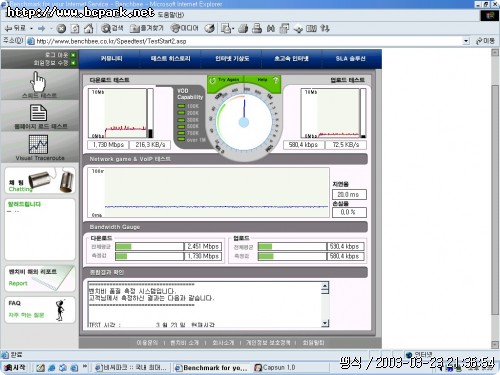
Task: Click the 회원탈퇴 footer link
Action: [x=313, y=343]
